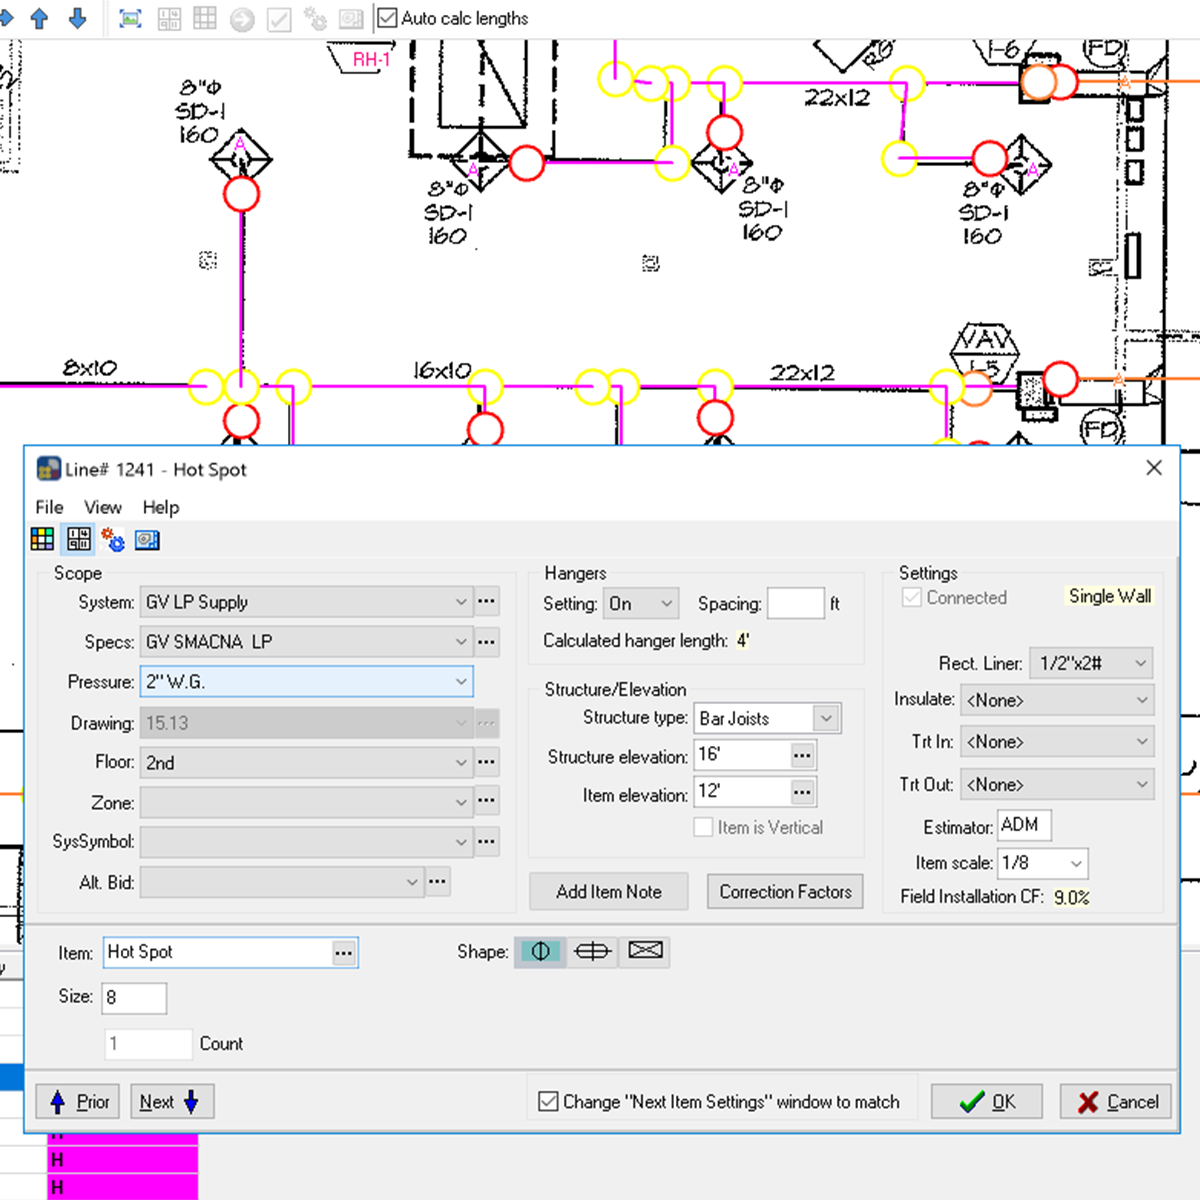Click inside the Size input field

133,997
